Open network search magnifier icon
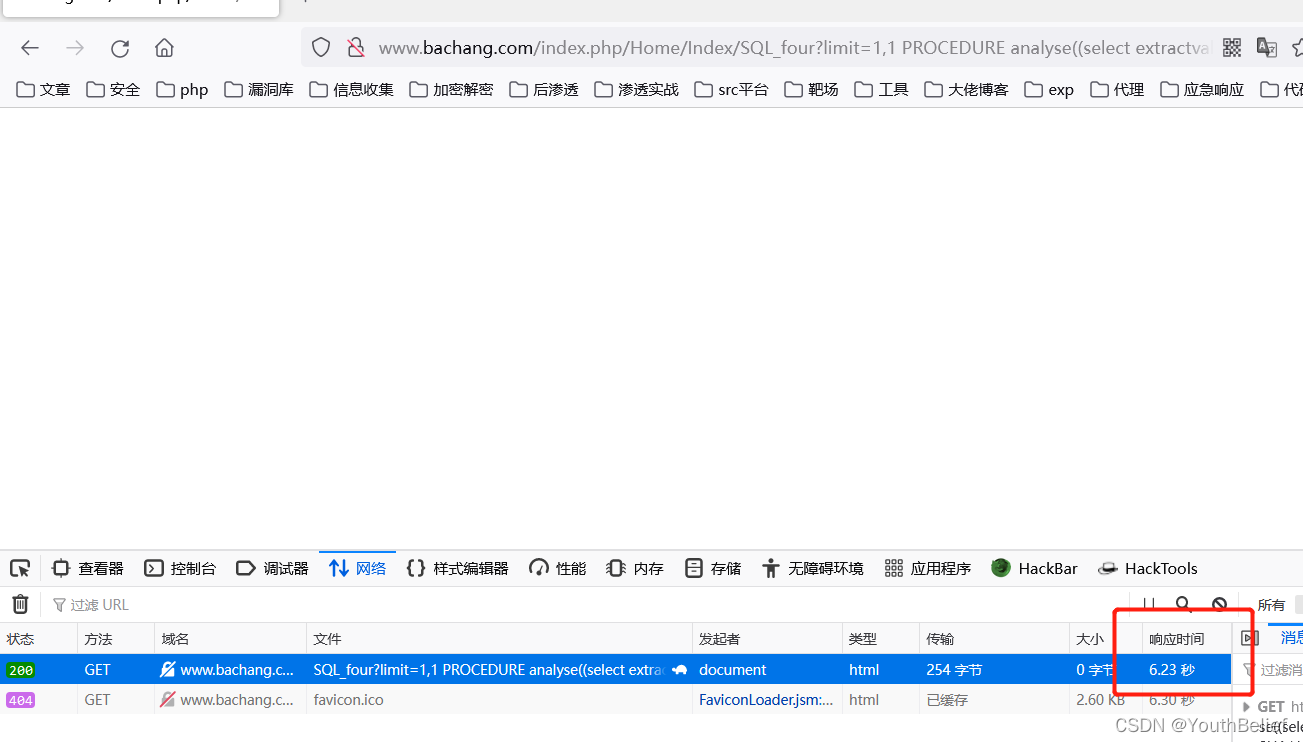Screen dimensions: 1303x742 1183,604
